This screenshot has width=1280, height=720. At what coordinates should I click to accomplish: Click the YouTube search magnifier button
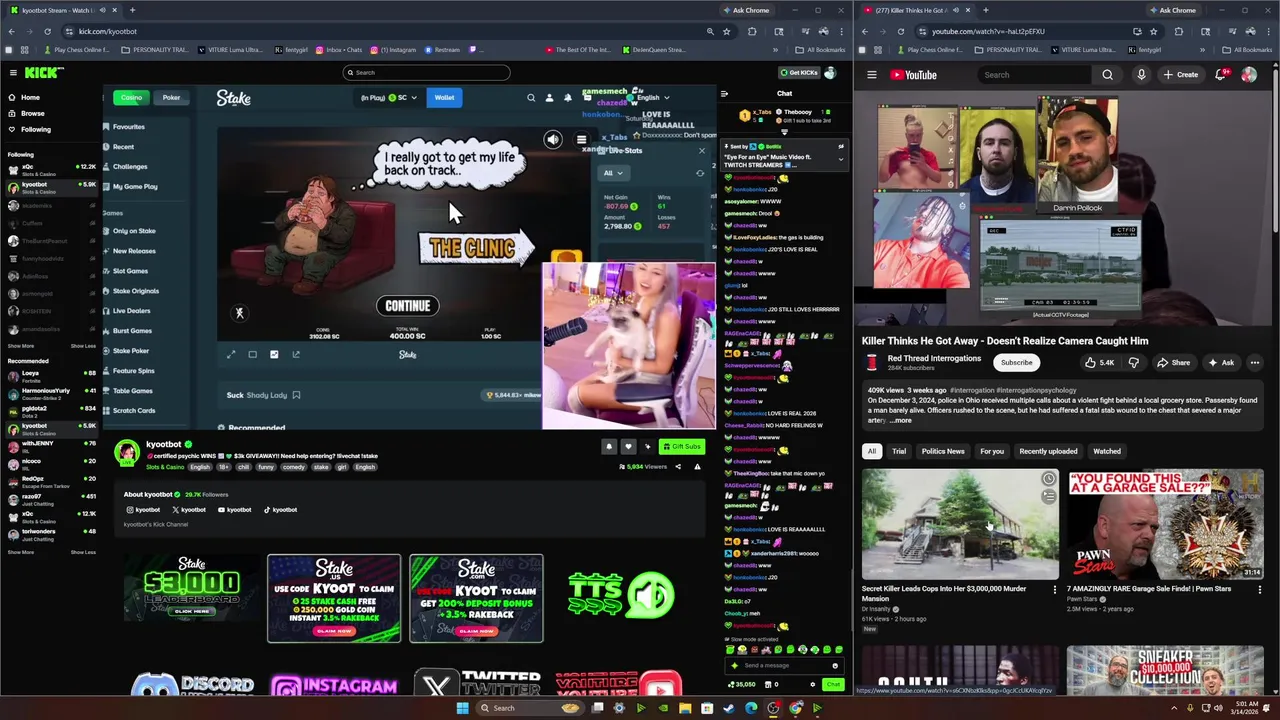[1107, 75]
